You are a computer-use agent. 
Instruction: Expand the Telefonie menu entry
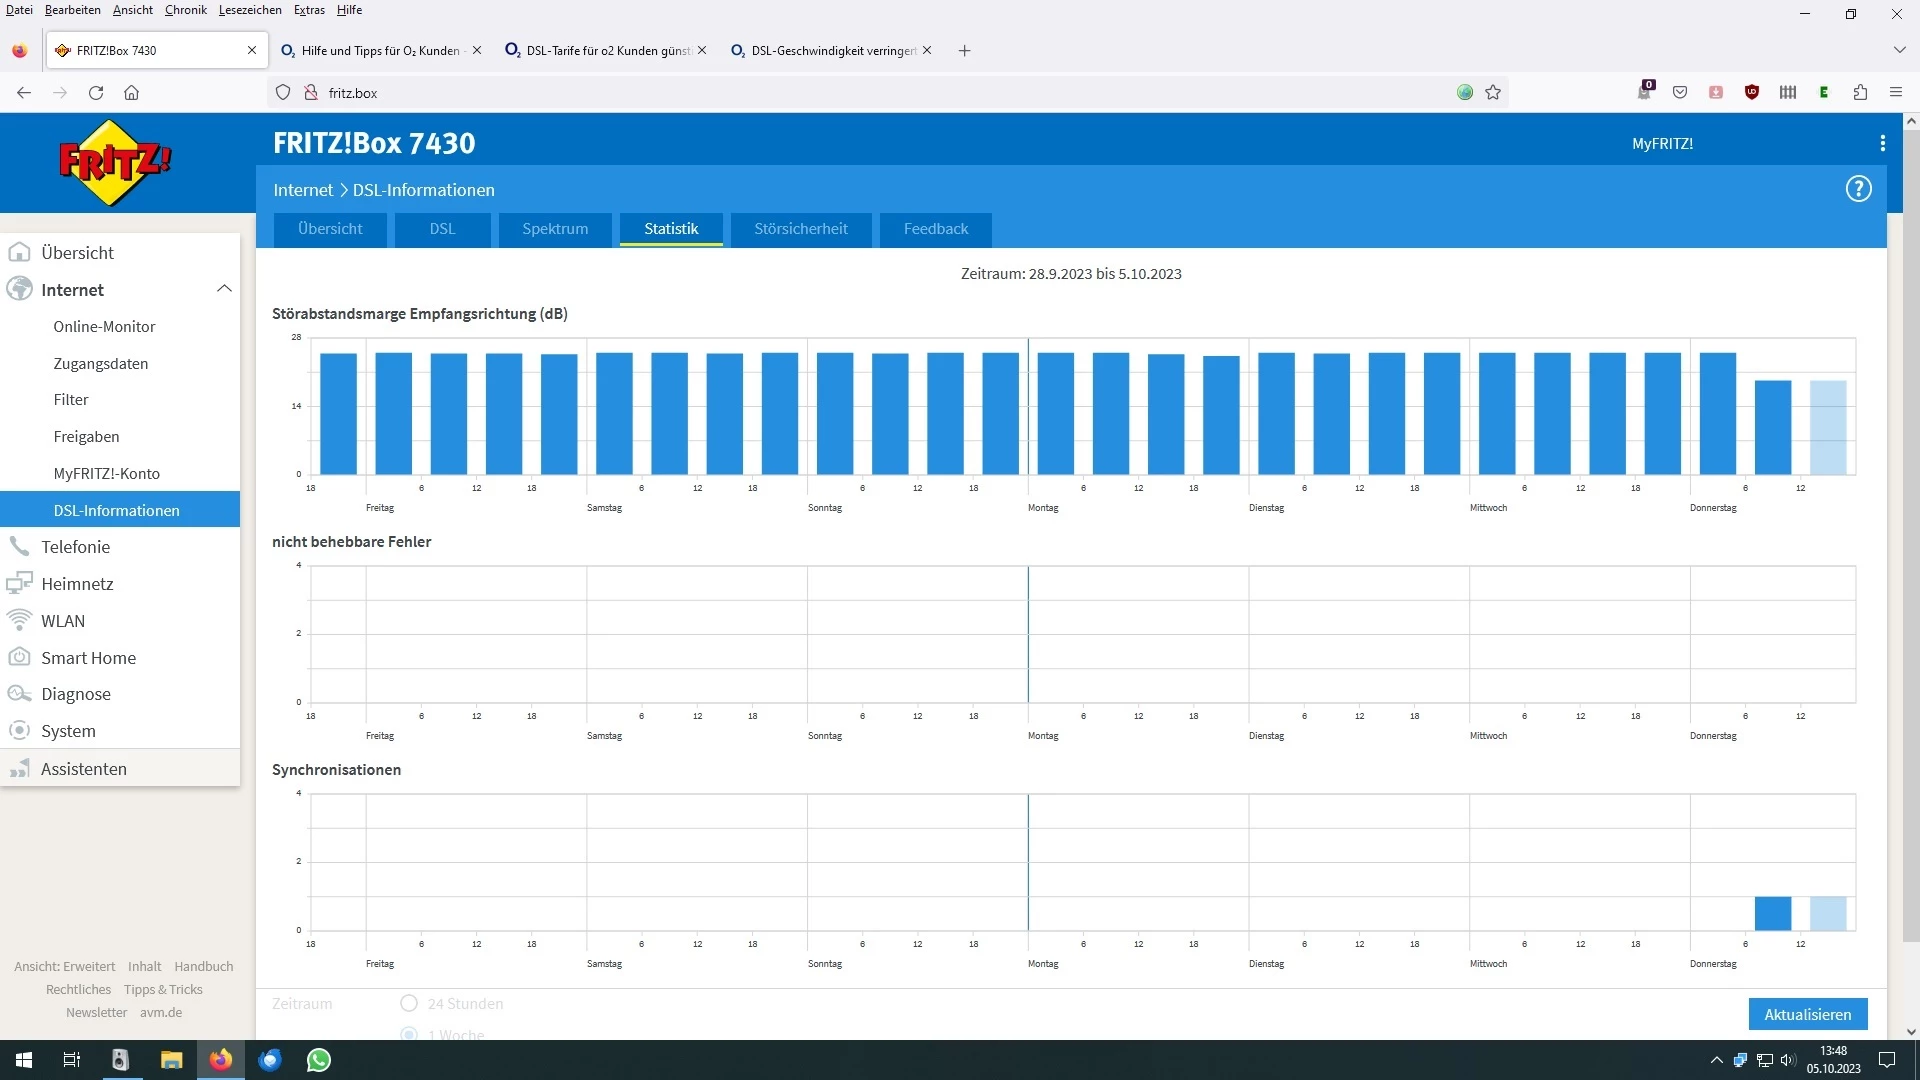pos(76,547)
